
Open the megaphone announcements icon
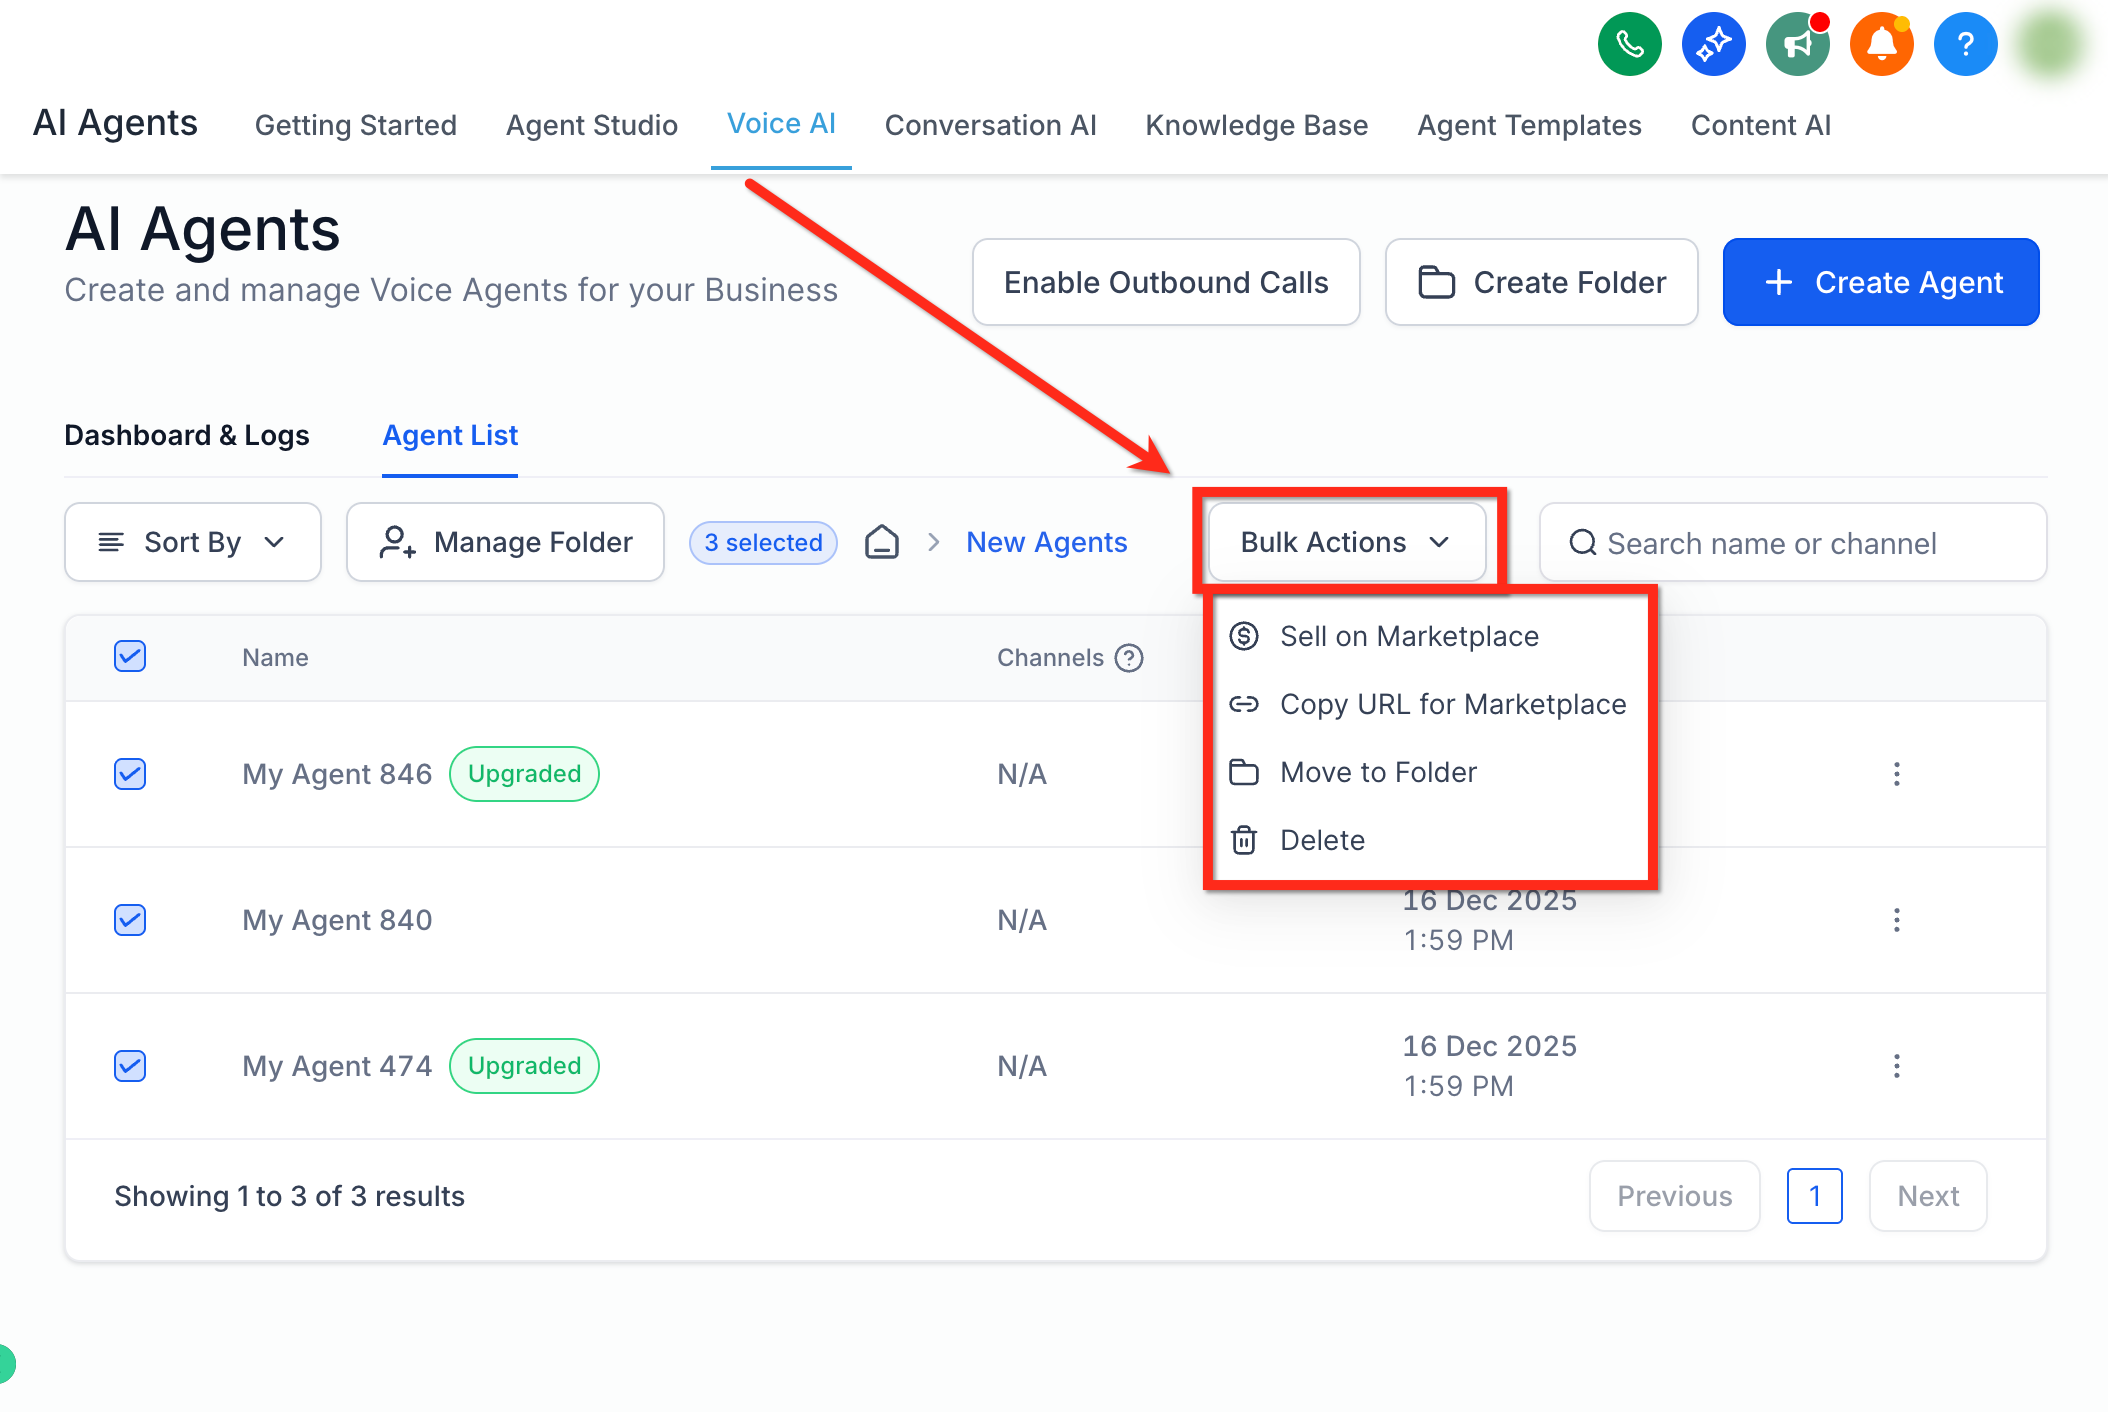[1797, 44]
